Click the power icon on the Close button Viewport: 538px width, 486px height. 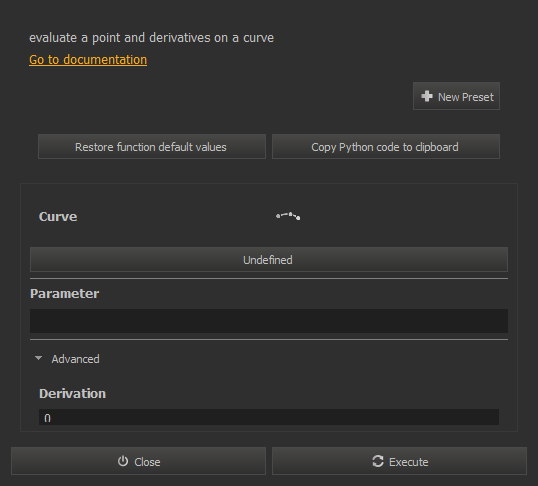click(123, 461)
